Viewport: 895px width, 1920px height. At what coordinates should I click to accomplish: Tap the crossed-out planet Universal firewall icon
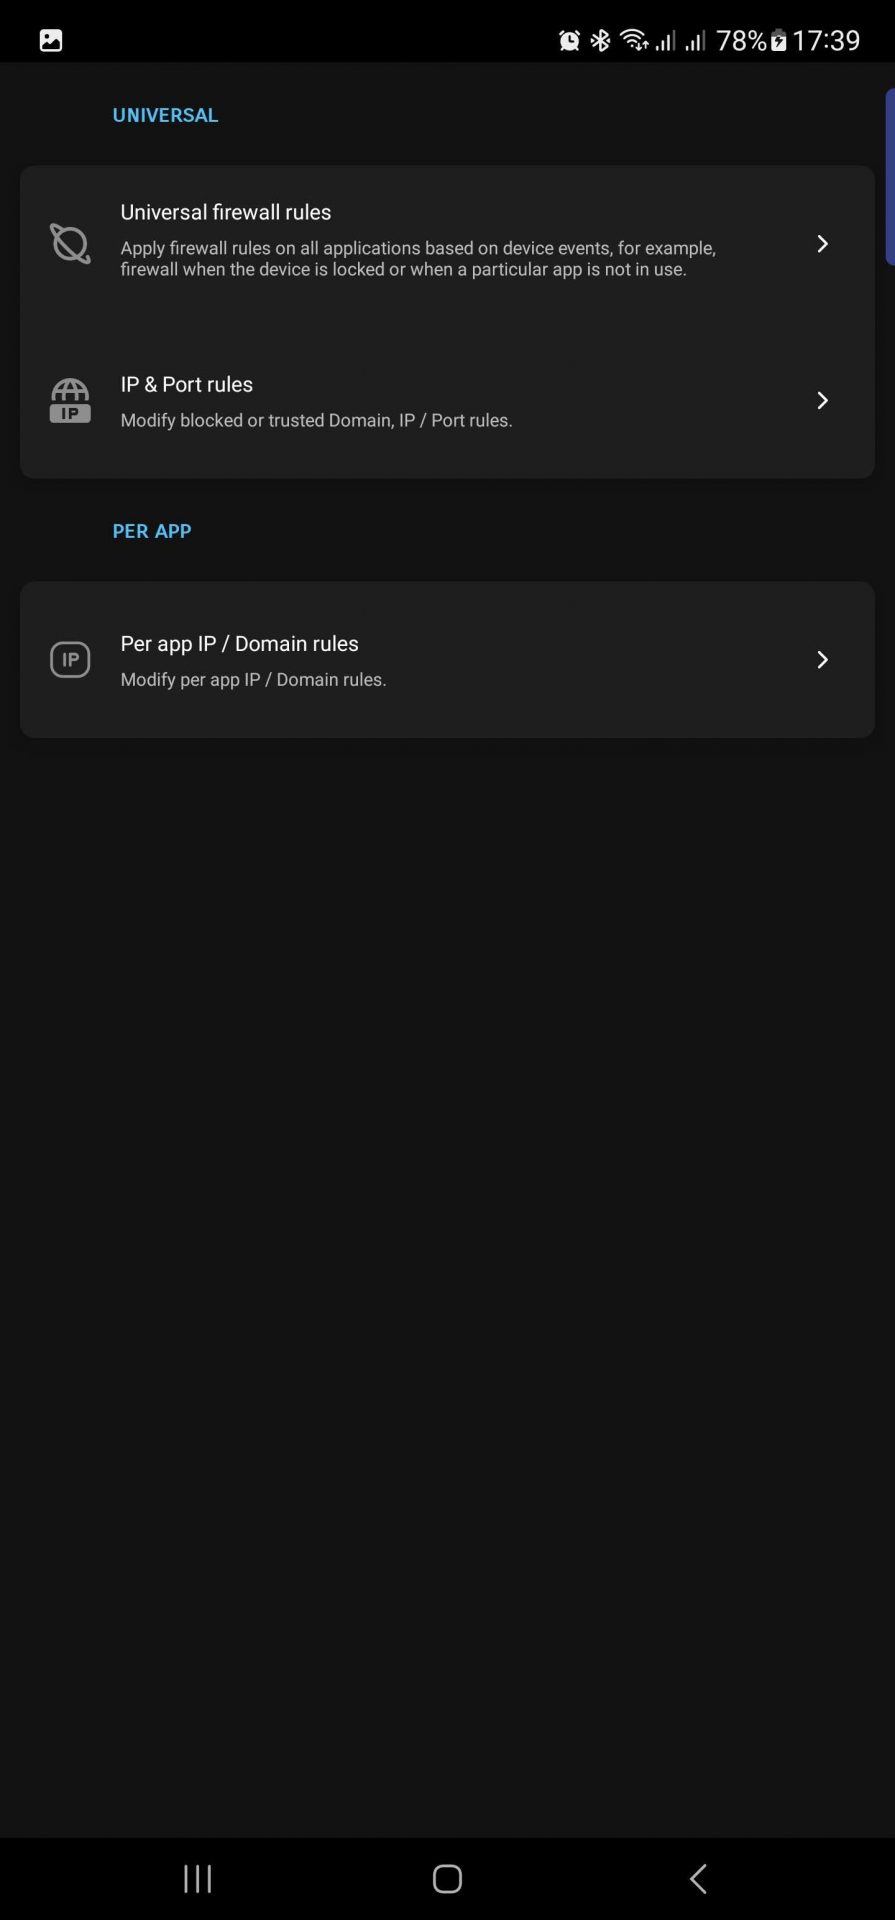[70, 244]
